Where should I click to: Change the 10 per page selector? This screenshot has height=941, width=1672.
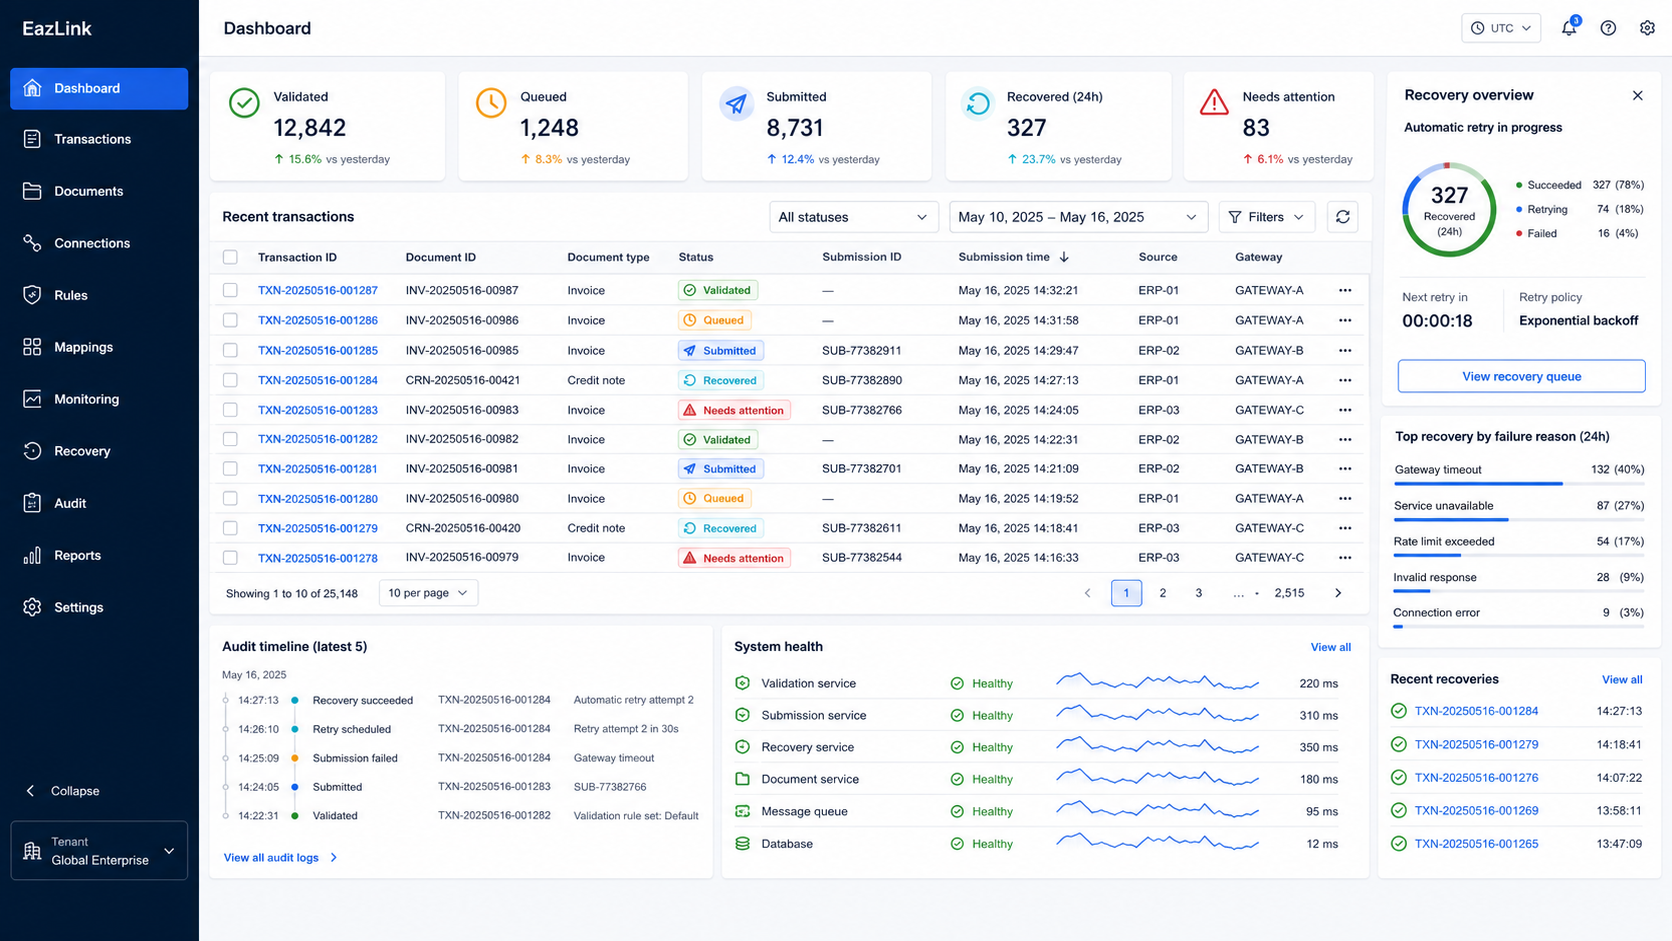coord(428,593)
